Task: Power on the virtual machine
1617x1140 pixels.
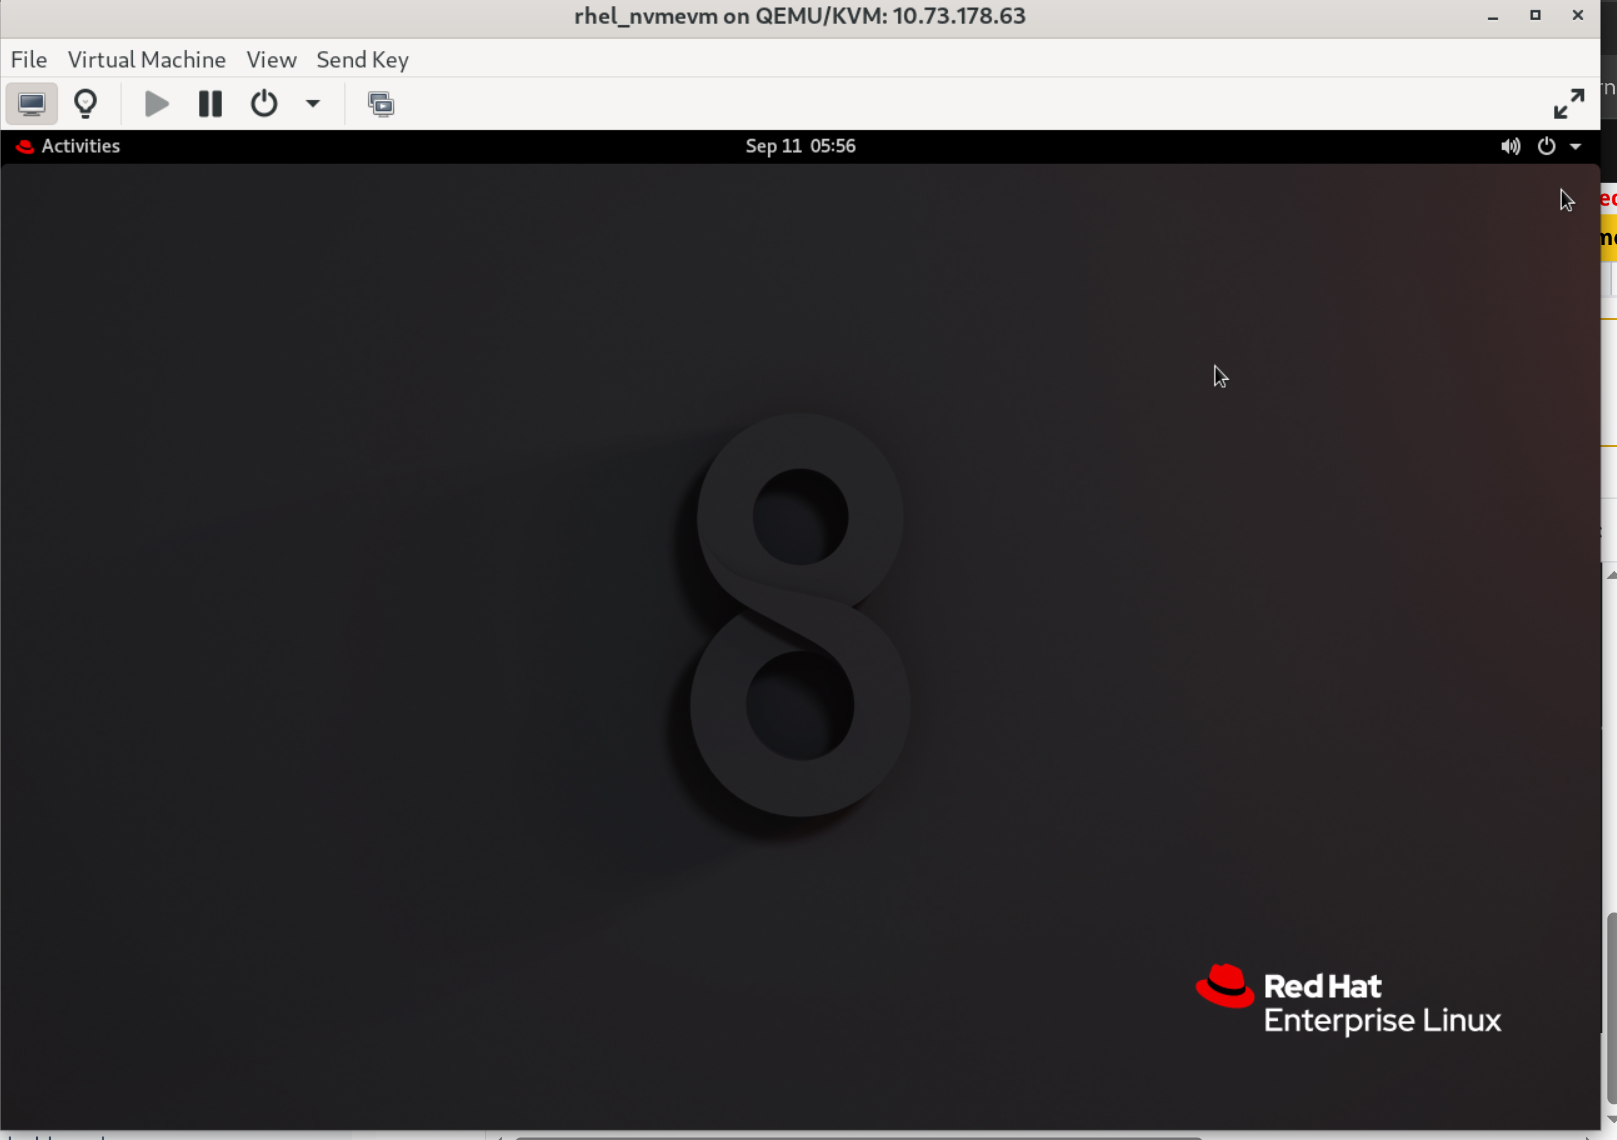Action: (x=156, y=104)
